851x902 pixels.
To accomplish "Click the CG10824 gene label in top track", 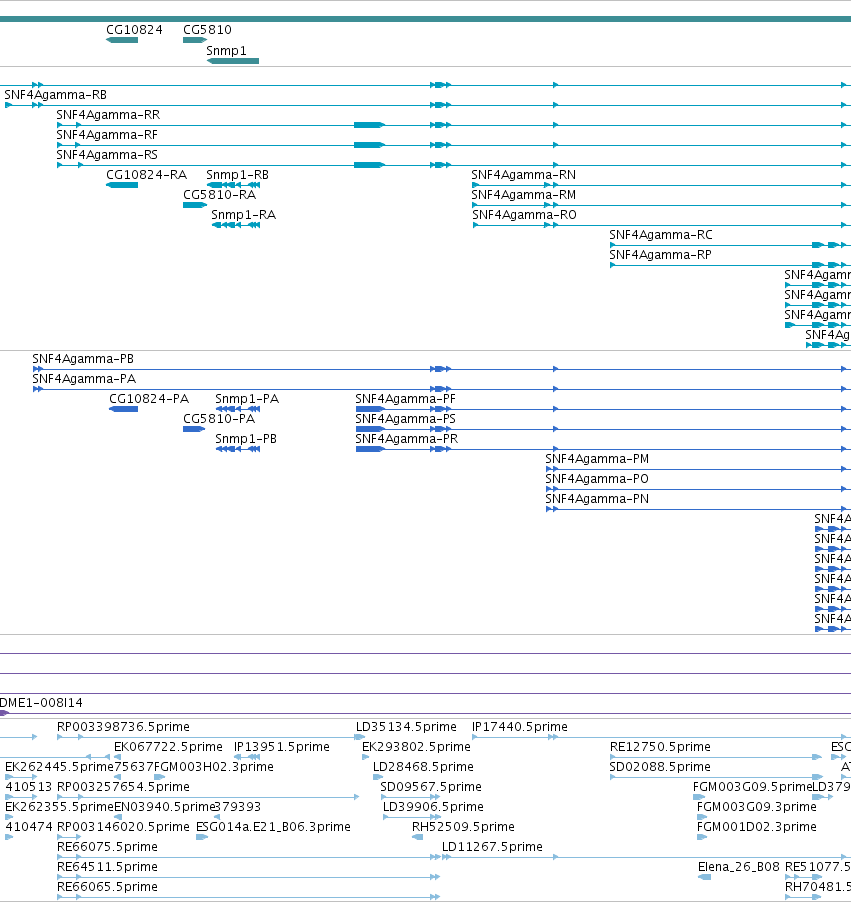I will click(x=135, y=30).
